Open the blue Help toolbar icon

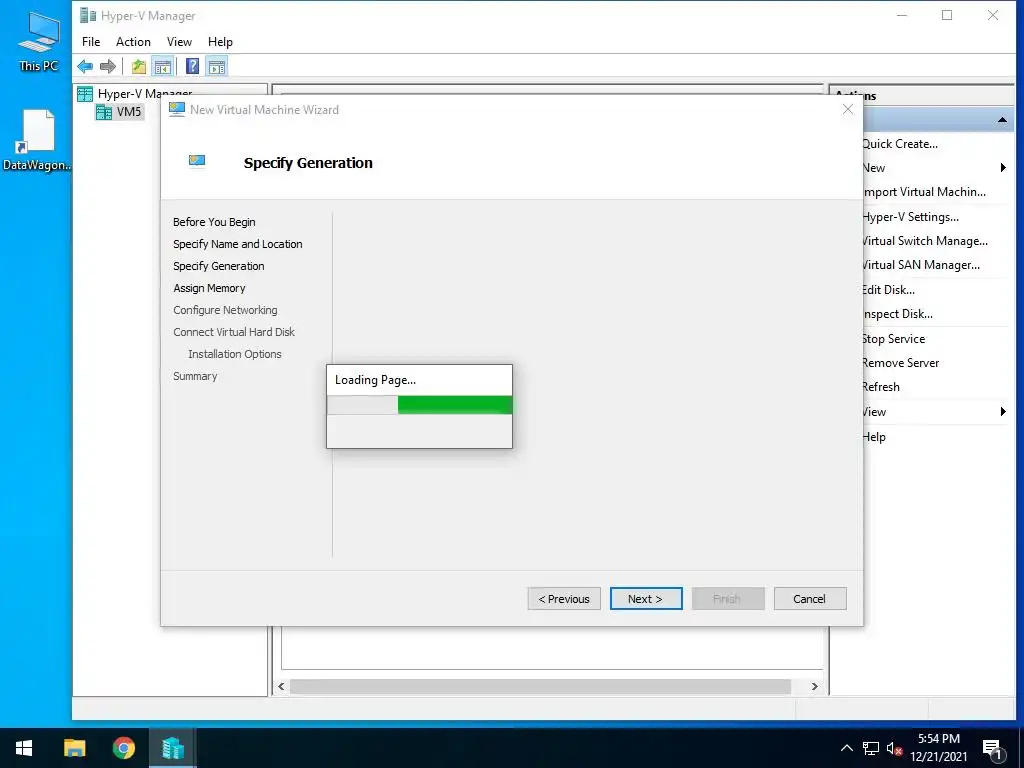[x=193, y=66]
